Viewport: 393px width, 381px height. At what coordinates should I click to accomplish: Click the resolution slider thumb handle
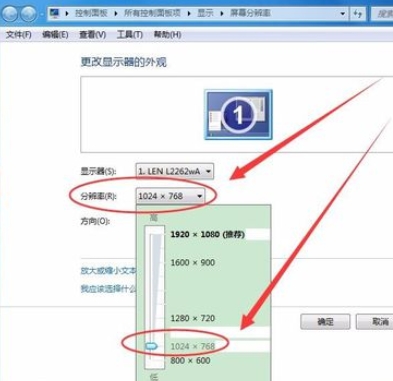tap(151, 347)
